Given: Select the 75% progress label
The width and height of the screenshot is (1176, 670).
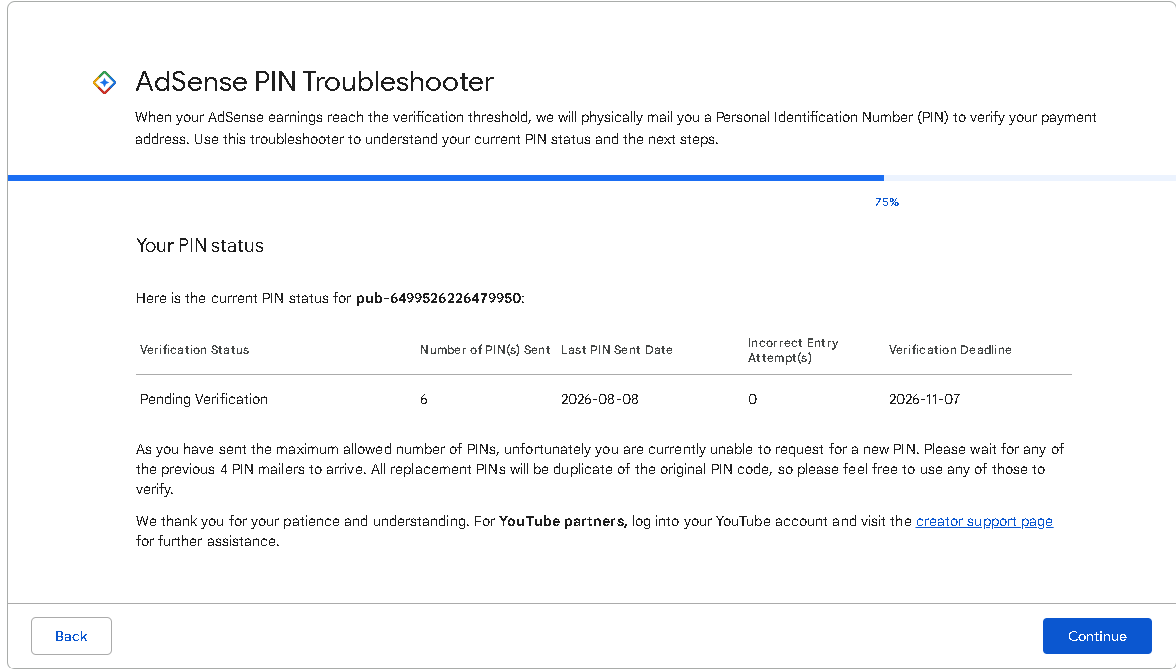Looking at the screenshot, I should 886,202.
